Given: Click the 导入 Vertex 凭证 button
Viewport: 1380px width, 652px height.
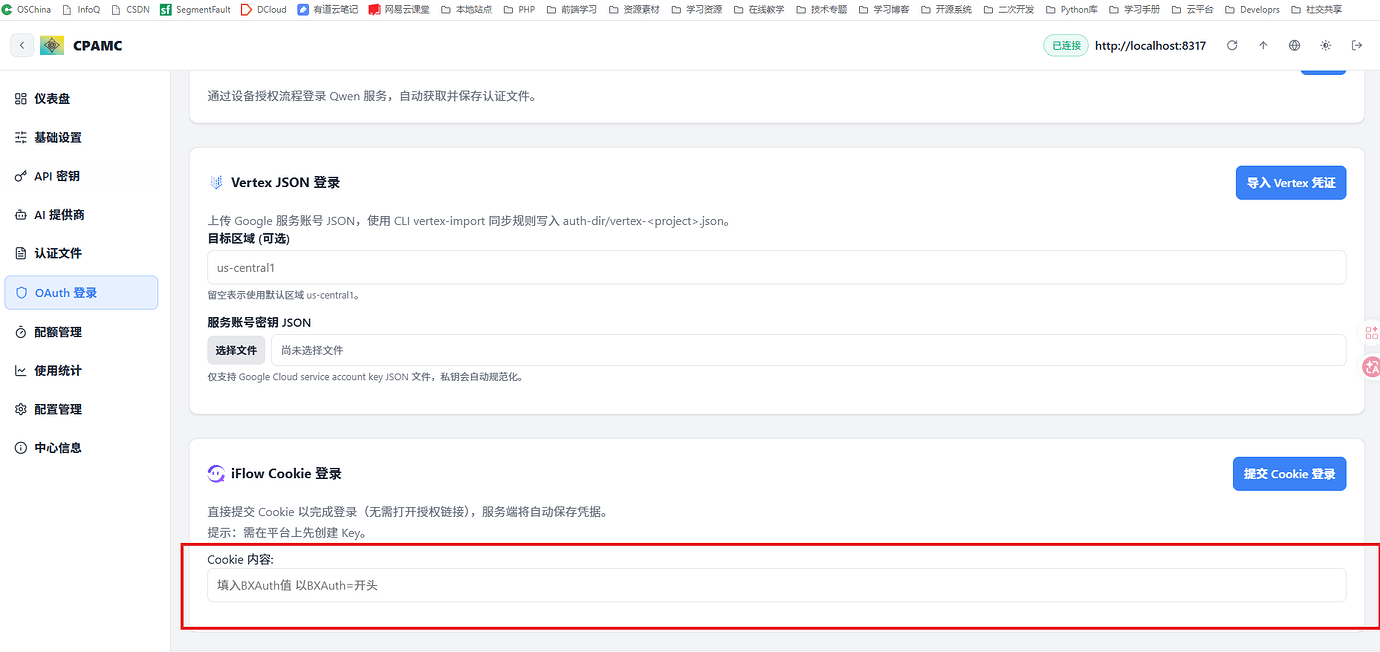Looking at the screenshot, I should [x=1291, y=183].
